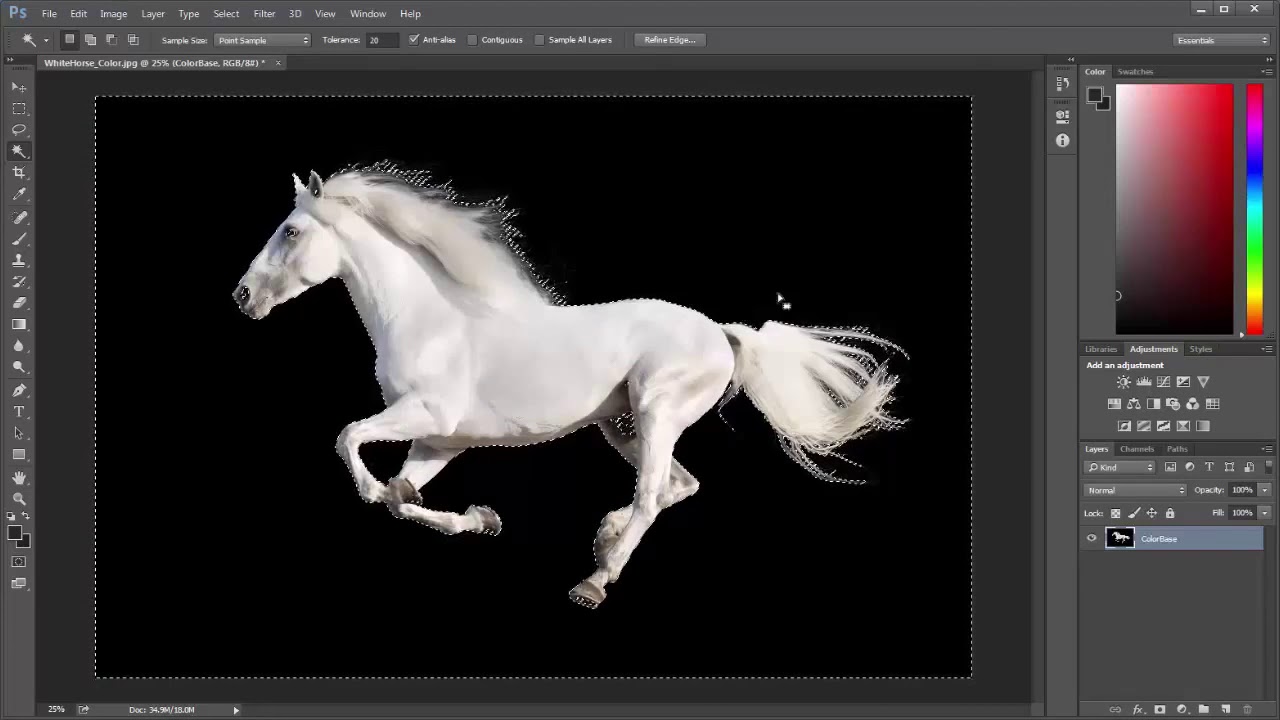The height and width of the screenshot is (720, 1280).
Task: Add a Black & White adjustment
Action: (x=1153, y=404)
